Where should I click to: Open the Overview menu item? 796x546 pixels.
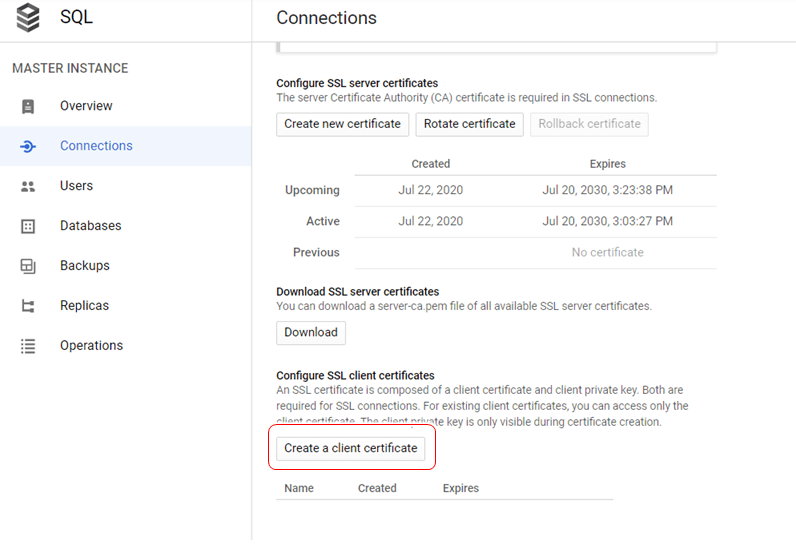86,106
